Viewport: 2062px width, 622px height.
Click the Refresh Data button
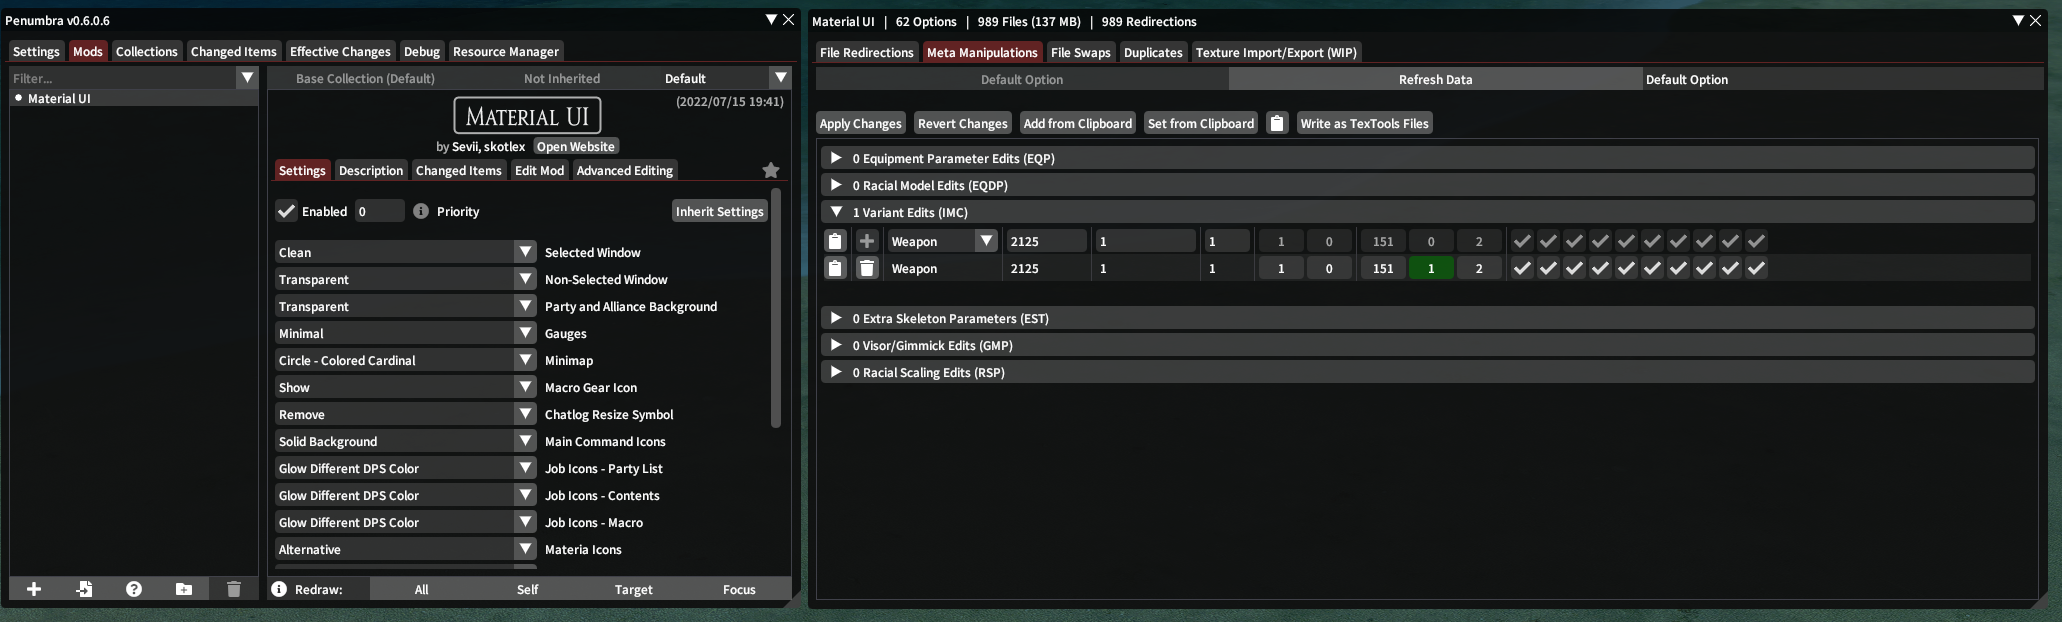pos(1436,79)
